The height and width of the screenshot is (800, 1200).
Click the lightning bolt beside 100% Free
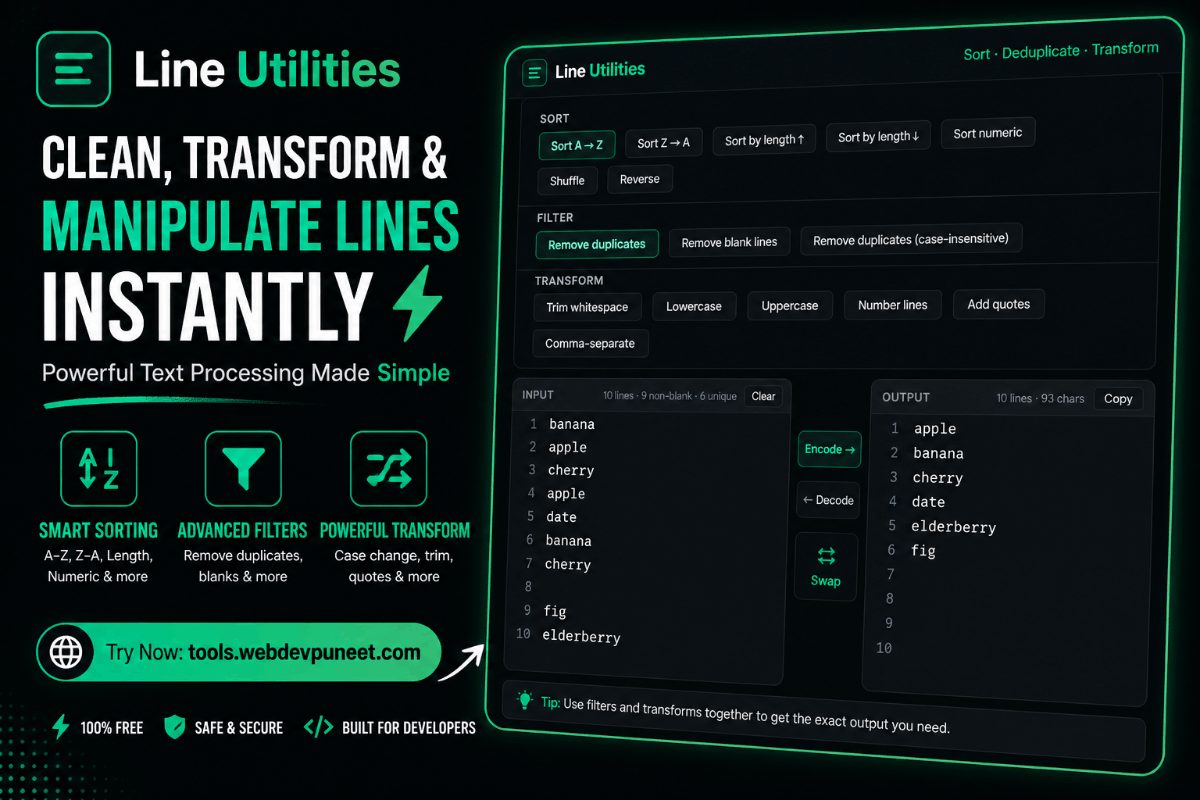61,727
